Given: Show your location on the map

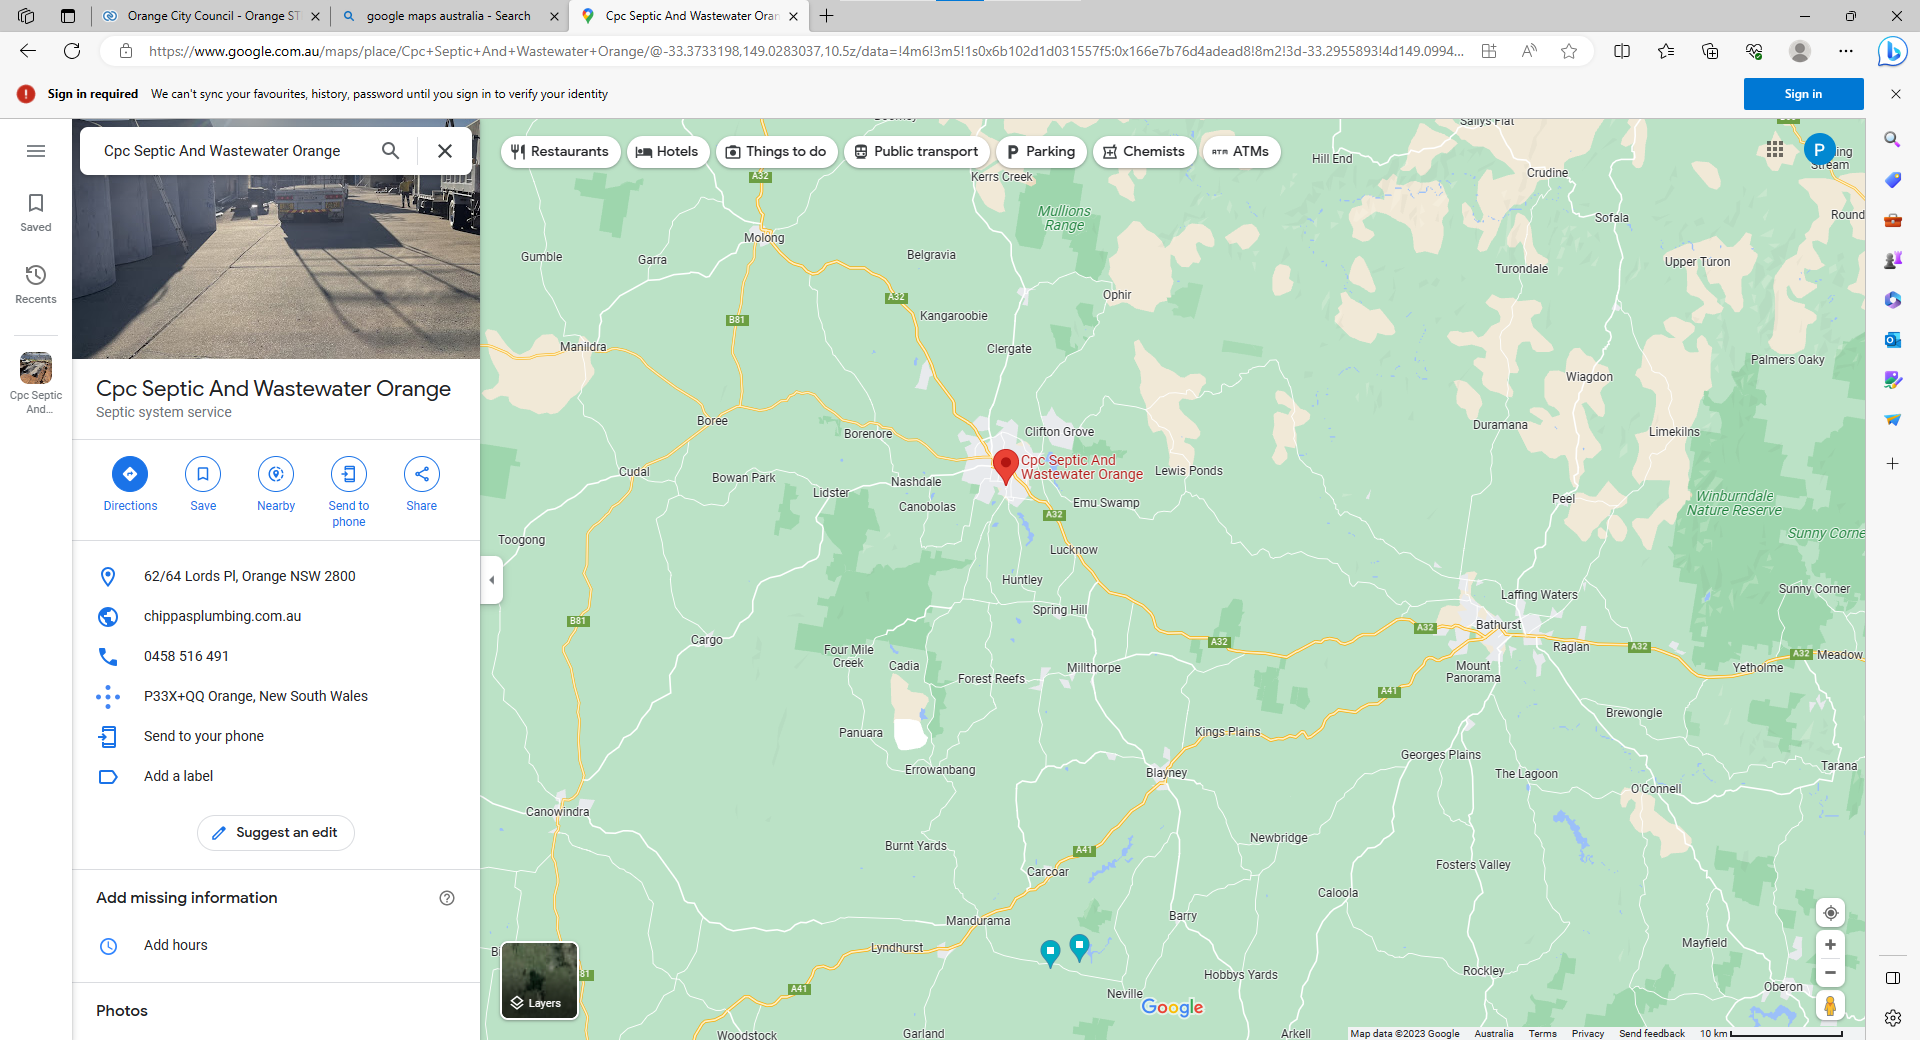Looking at the screenshot, I should coord(1830,912).
